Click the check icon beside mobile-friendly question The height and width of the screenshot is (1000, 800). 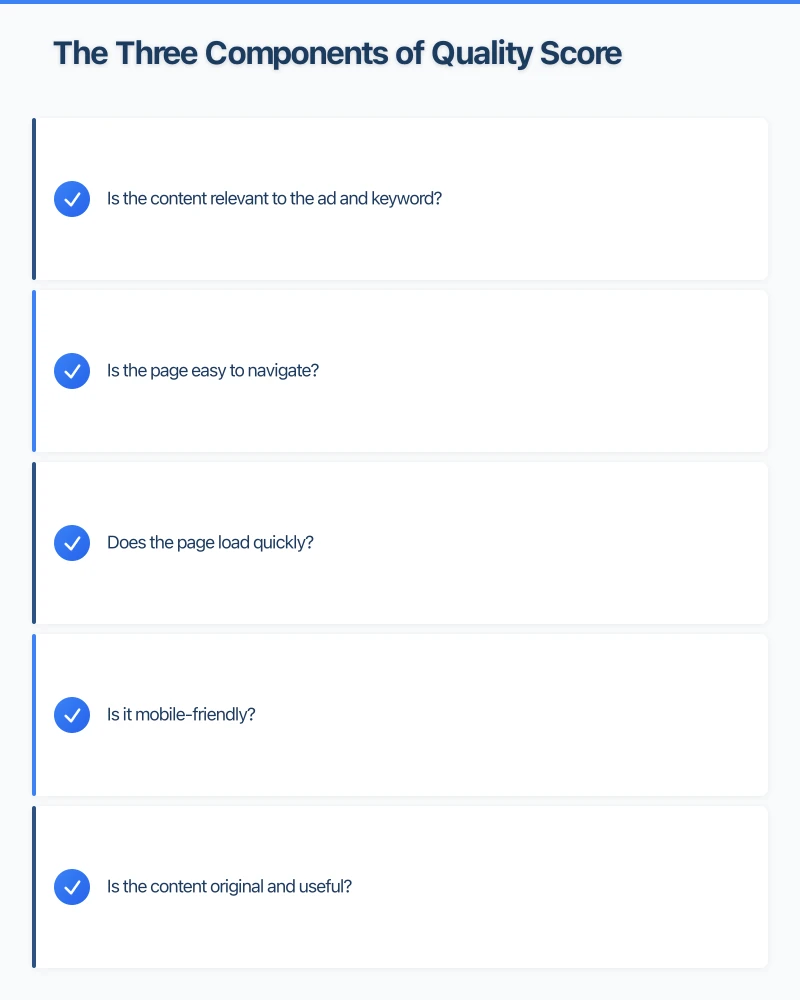[72, 715]
